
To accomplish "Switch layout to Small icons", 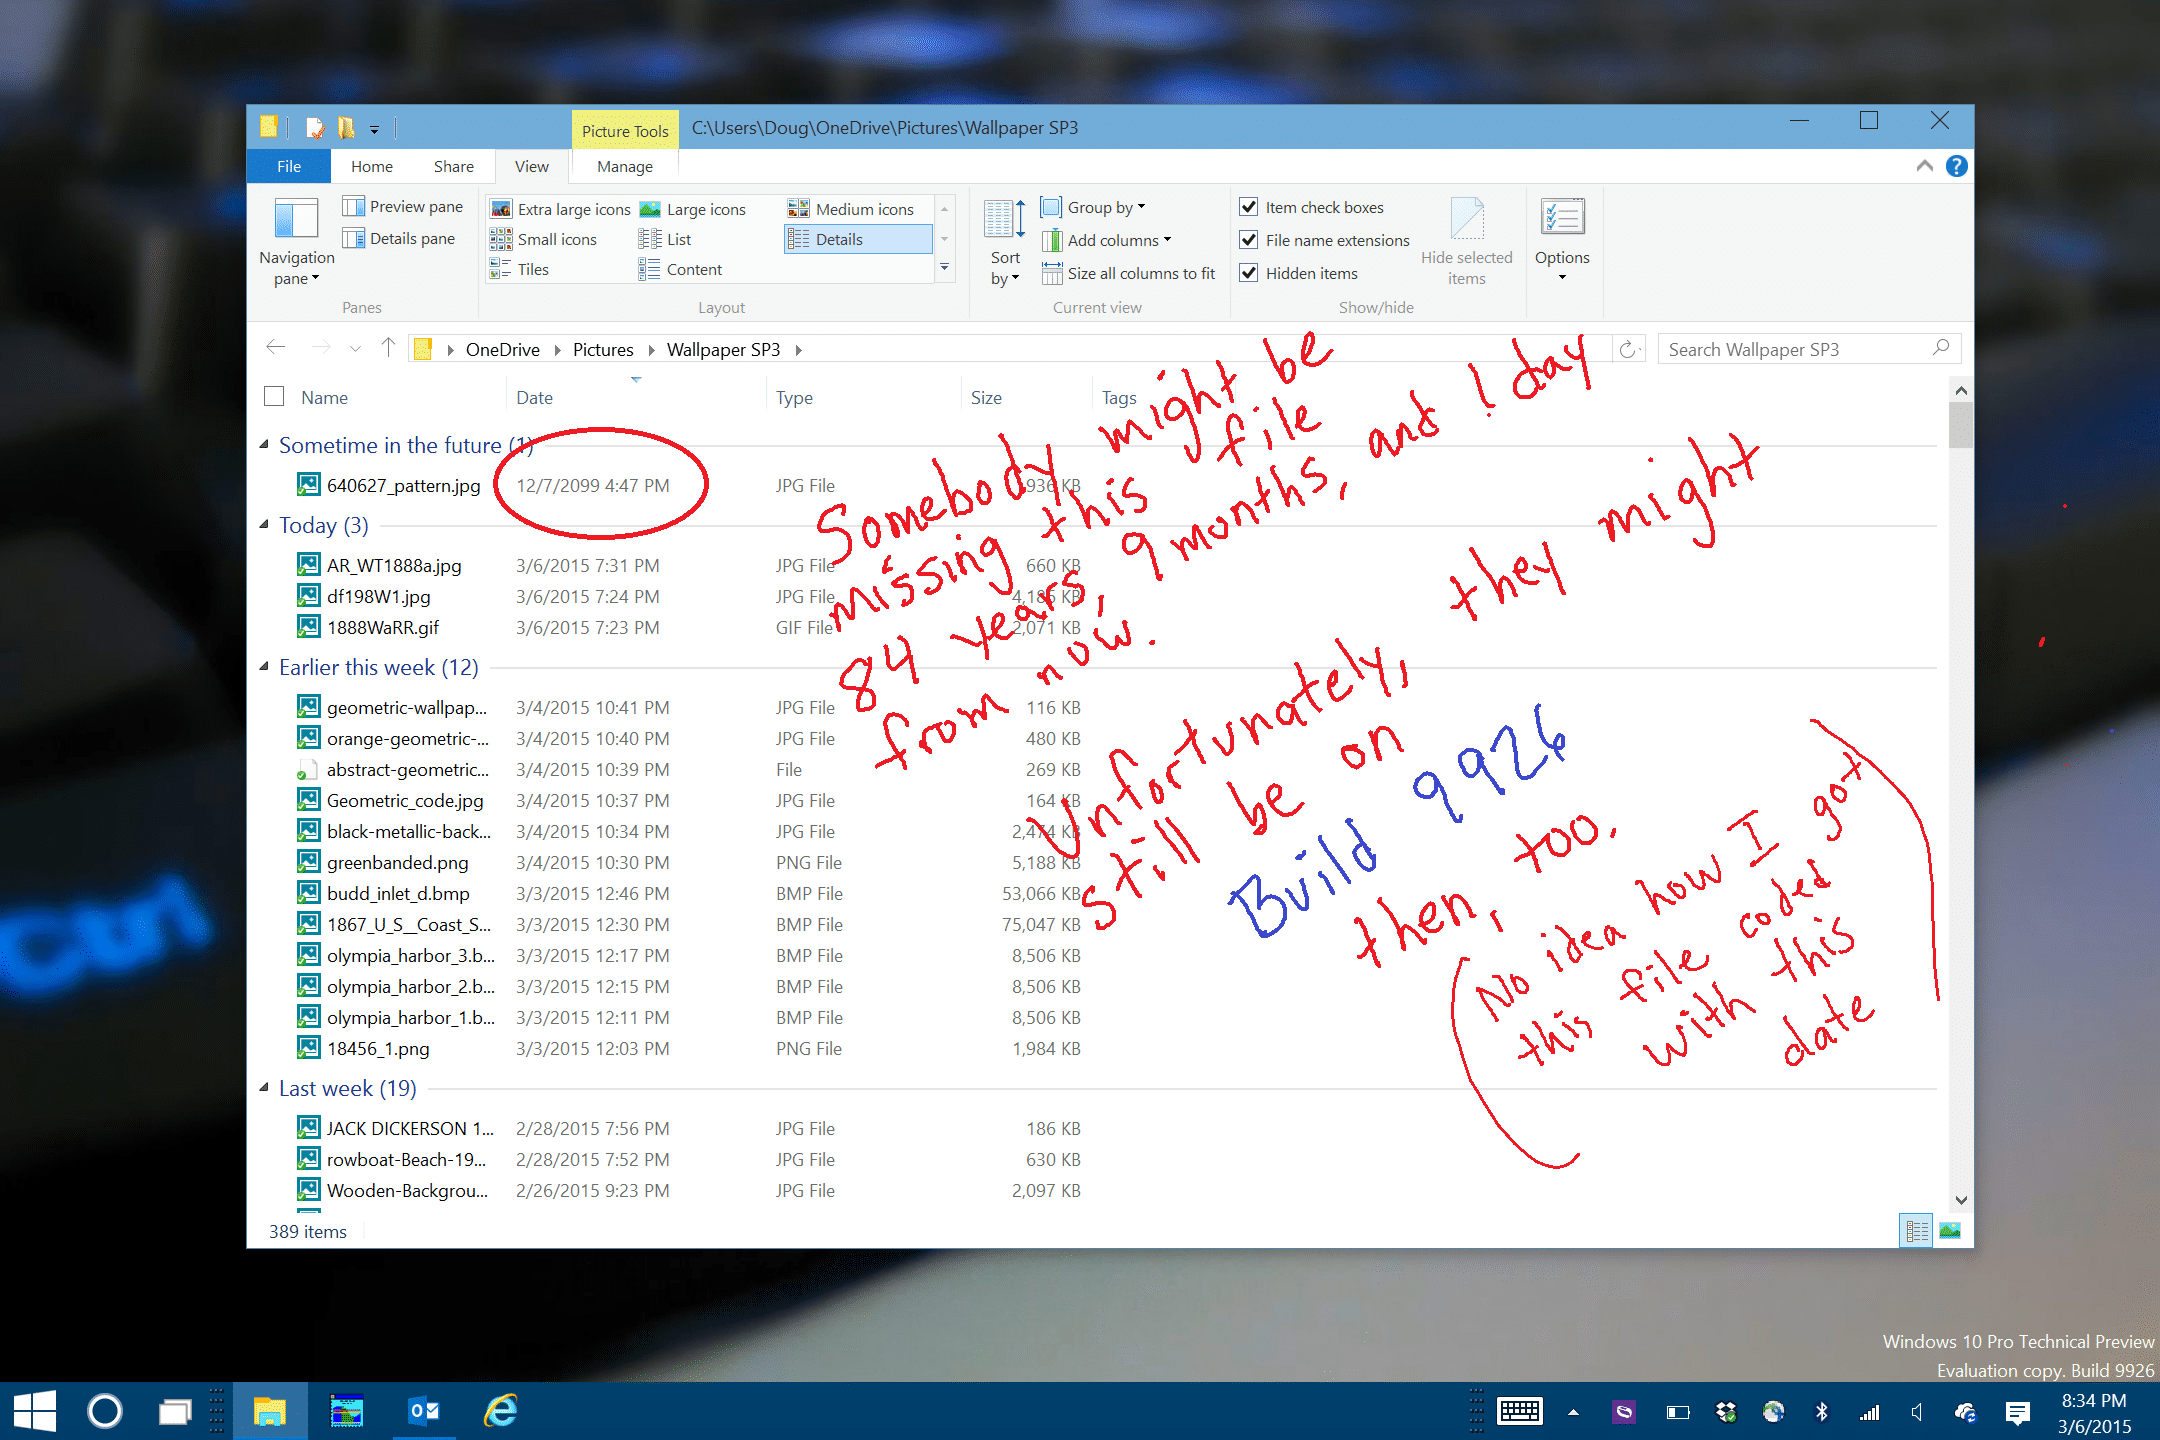I will coord(544,239).
